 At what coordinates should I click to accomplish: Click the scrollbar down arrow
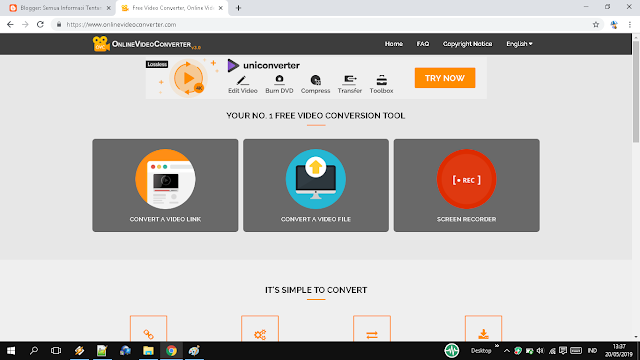click(636, 337)
